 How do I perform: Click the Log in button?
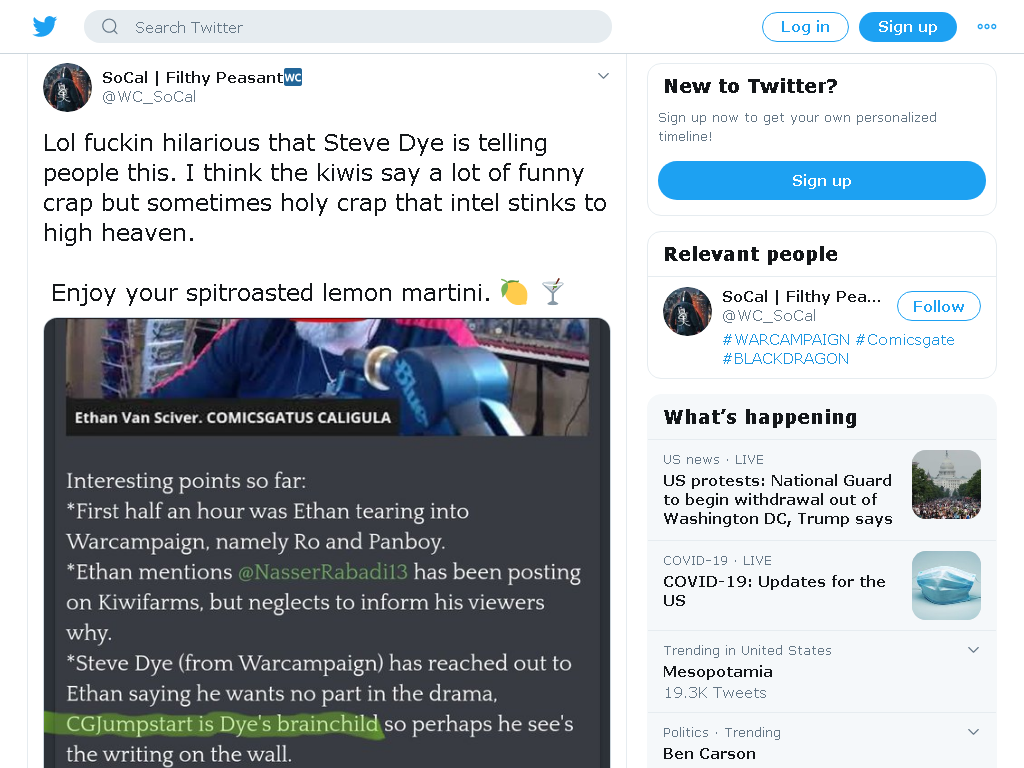[805, 27]
